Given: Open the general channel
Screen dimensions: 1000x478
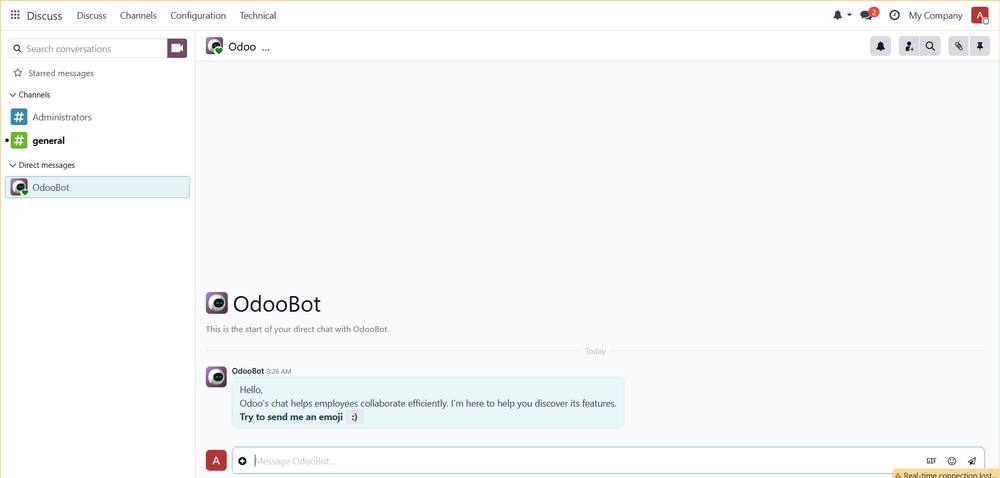Looking at the screenshot, I should [x=97, y=141].
